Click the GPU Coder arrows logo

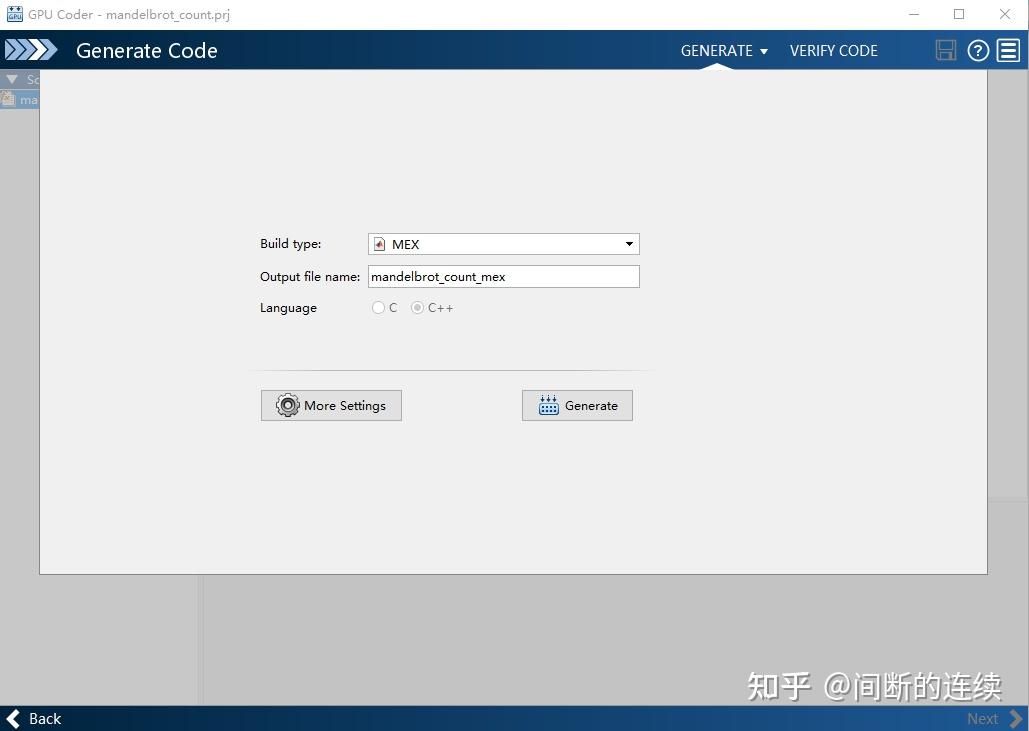coord(31,49)
